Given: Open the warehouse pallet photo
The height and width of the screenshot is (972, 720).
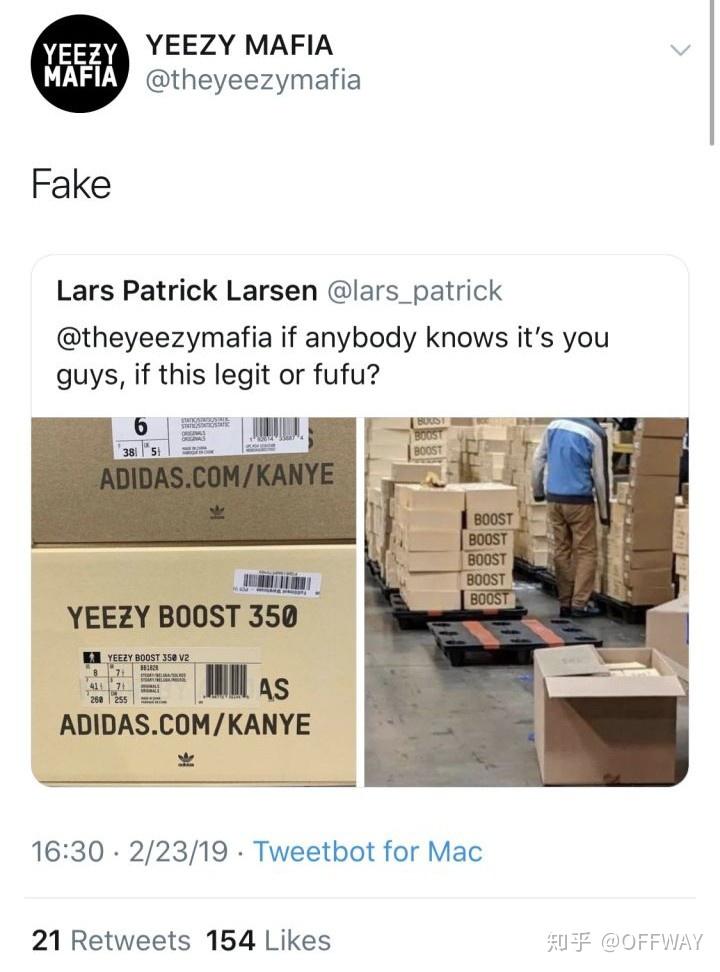Looking at the screenshot, I should 527,602.
